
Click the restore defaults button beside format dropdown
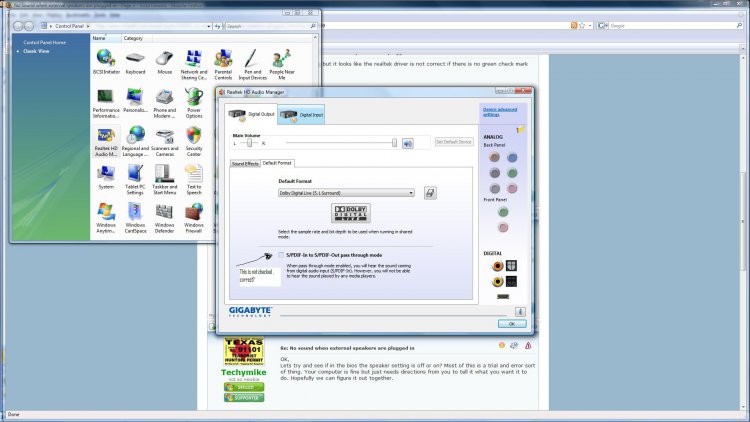click(x=430, y=193)
